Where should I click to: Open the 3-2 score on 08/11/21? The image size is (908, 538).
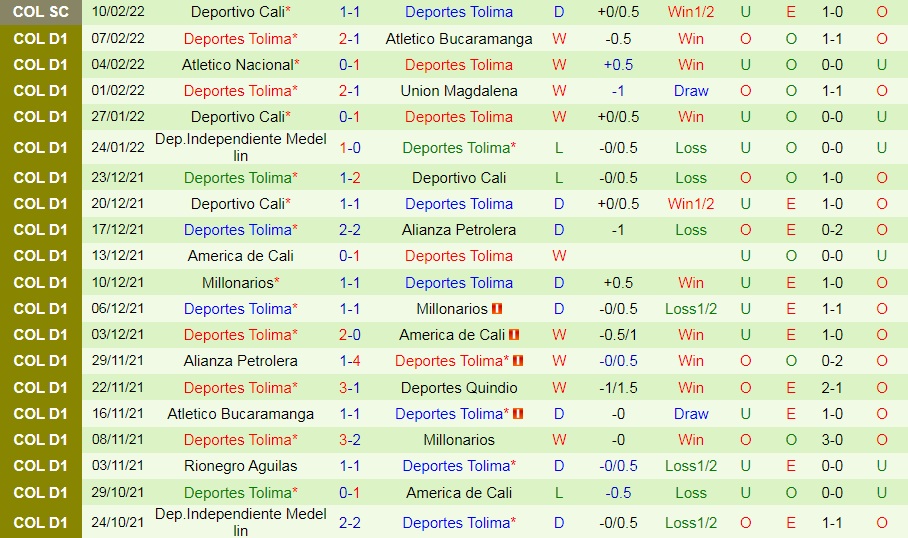tap(350, 439)
